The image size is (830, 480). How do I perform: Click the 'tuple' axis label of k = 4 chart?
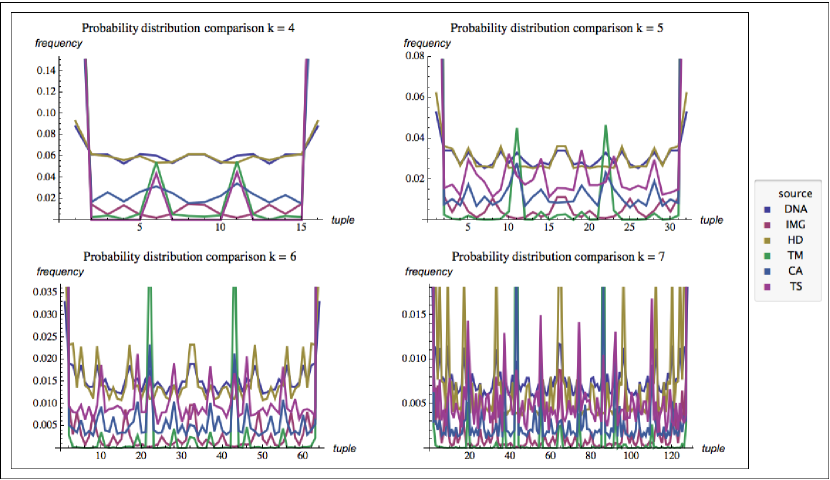tap(343, 220)
